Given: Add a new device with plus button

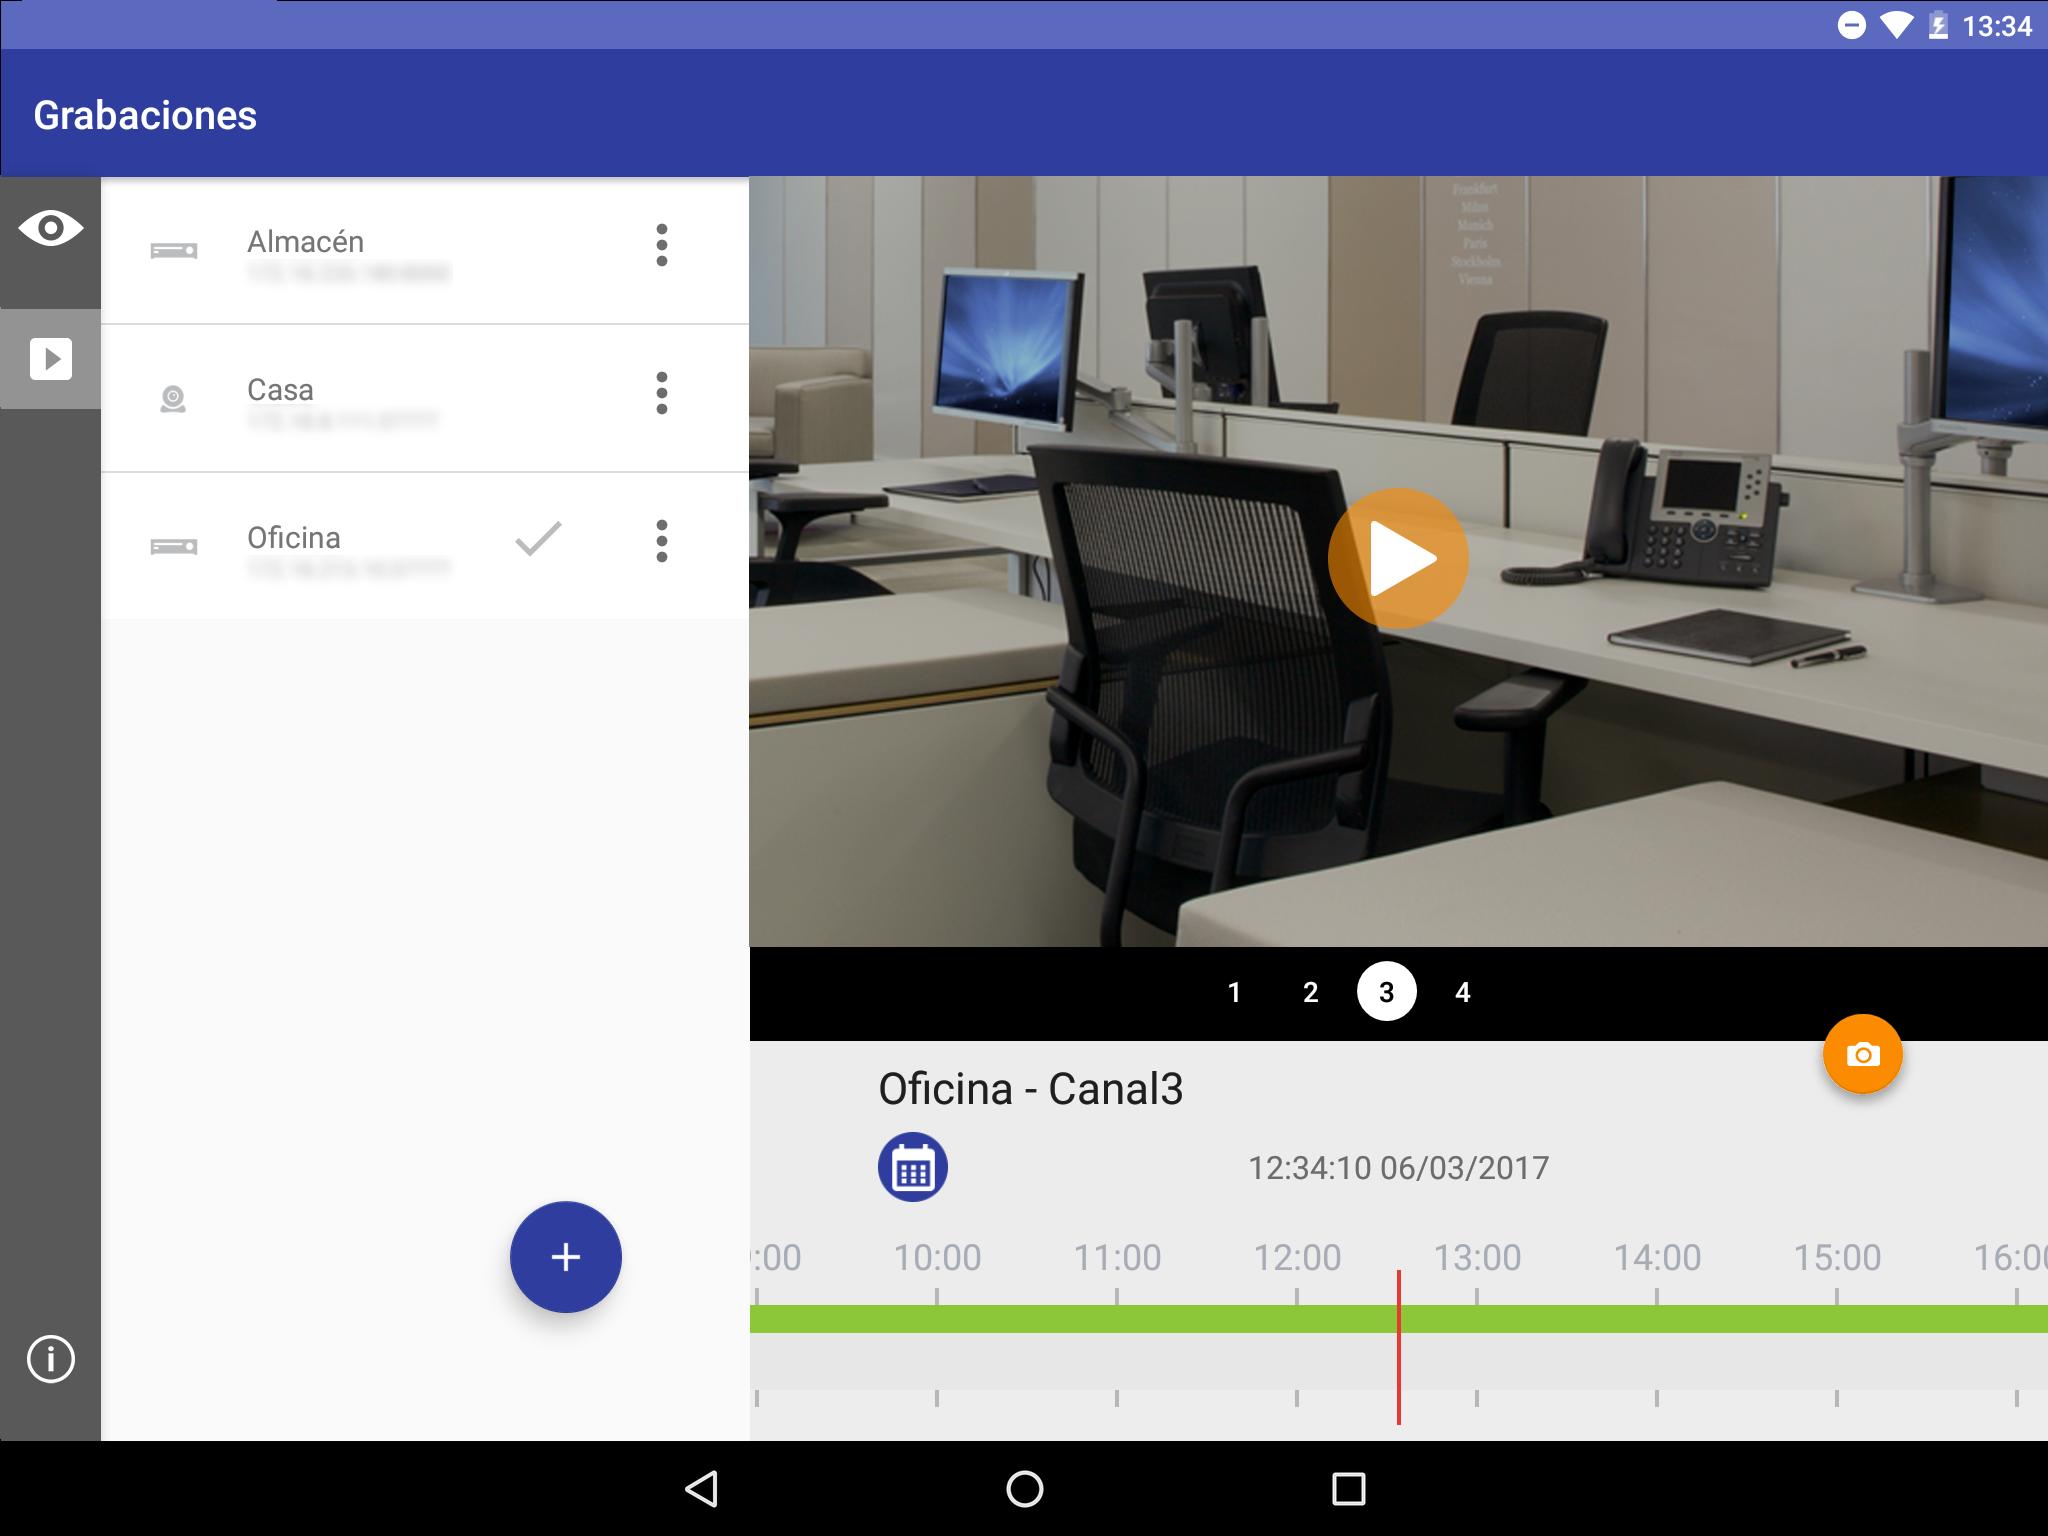Looking at the screenshot, I should (566, 1257).
